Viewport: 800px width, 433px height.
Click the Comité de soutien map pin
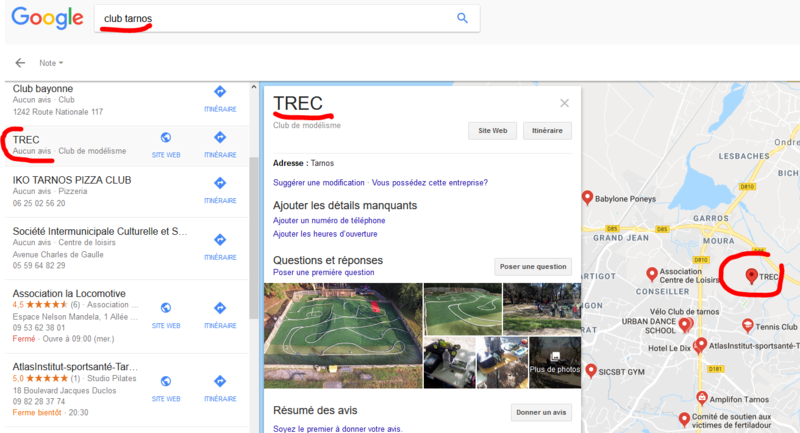(x=684, y=420)
